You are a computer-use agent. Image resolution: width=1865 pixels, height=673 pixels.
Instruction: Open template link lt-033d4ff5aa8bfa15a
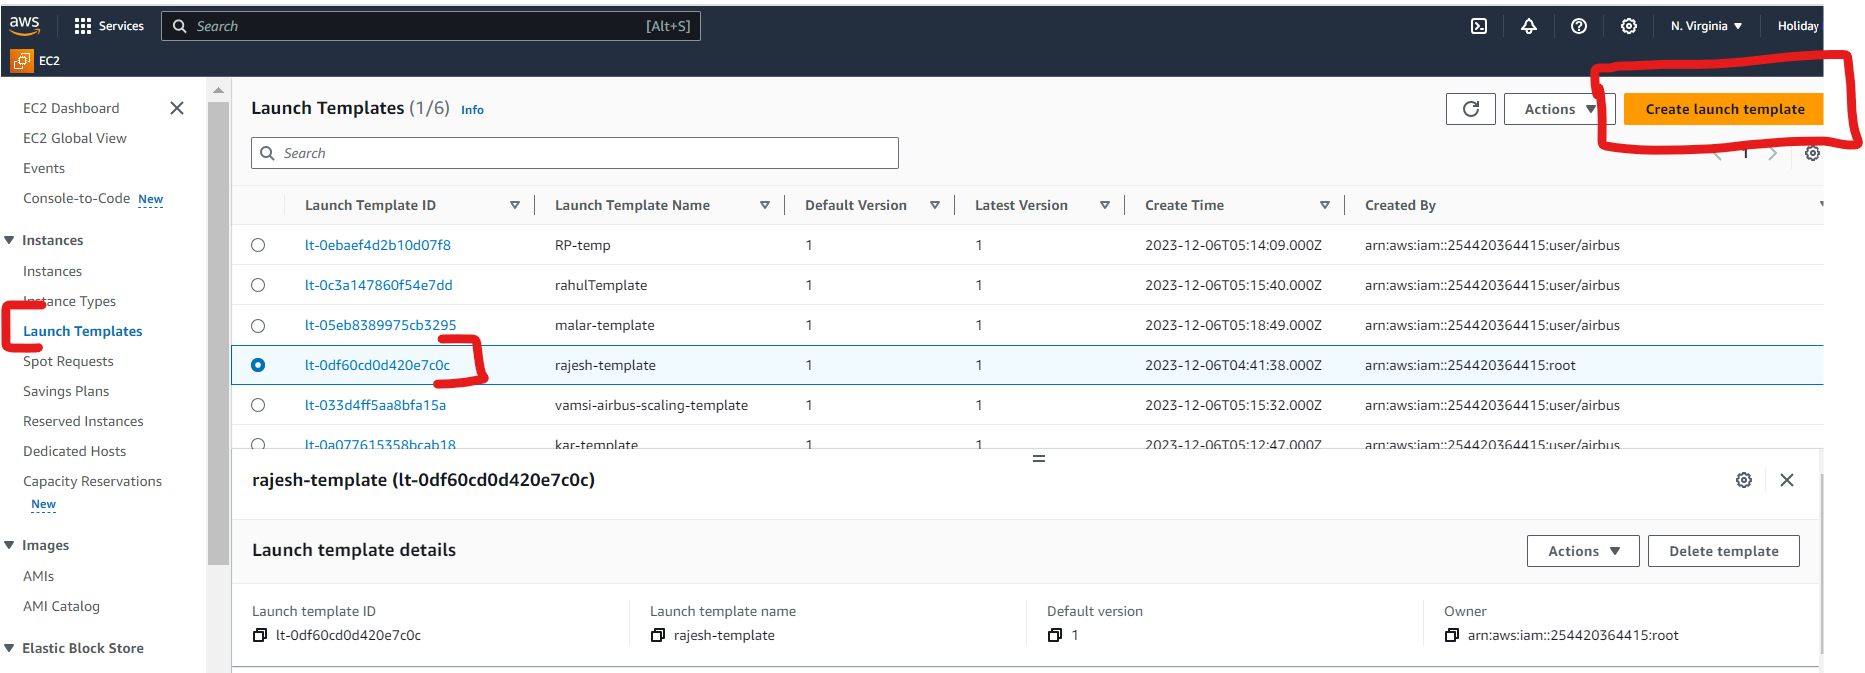pyautogui.click(x=376, y=405)
